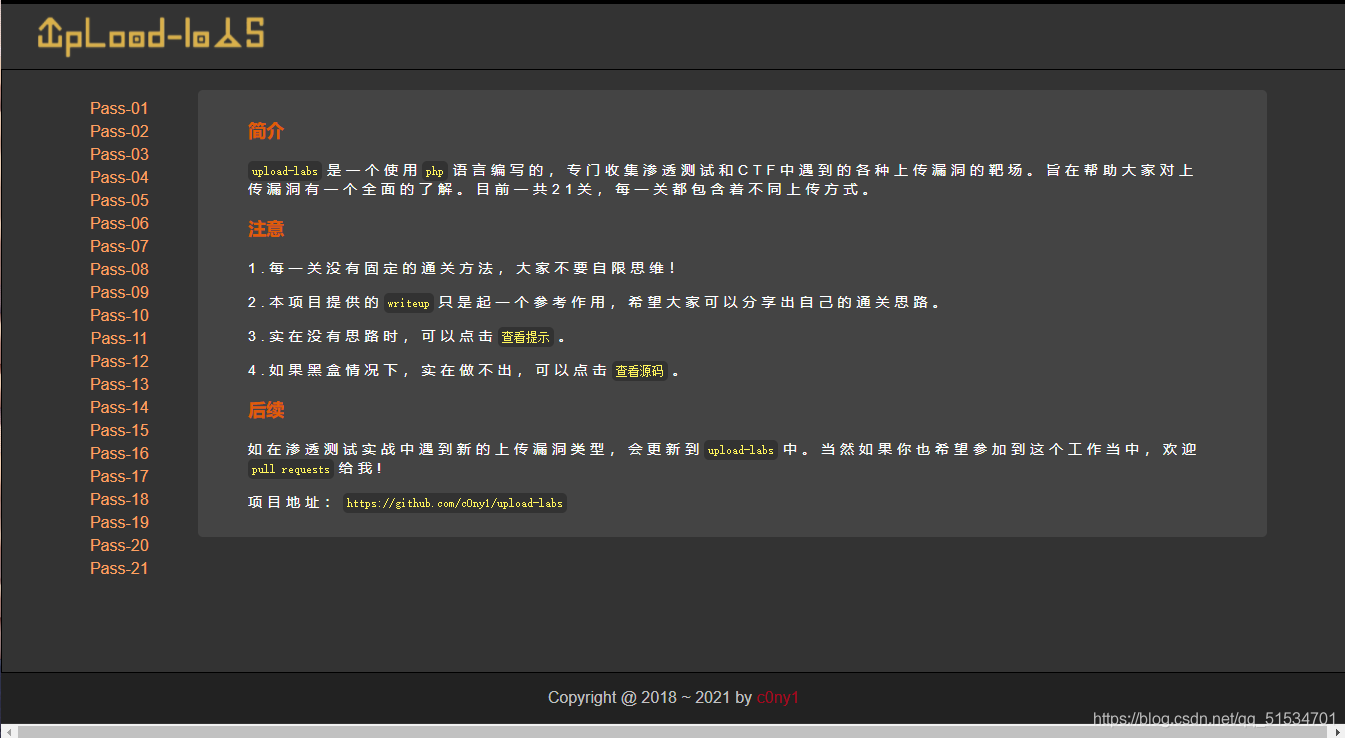Go to Pass-09

[x=119, y=292]
